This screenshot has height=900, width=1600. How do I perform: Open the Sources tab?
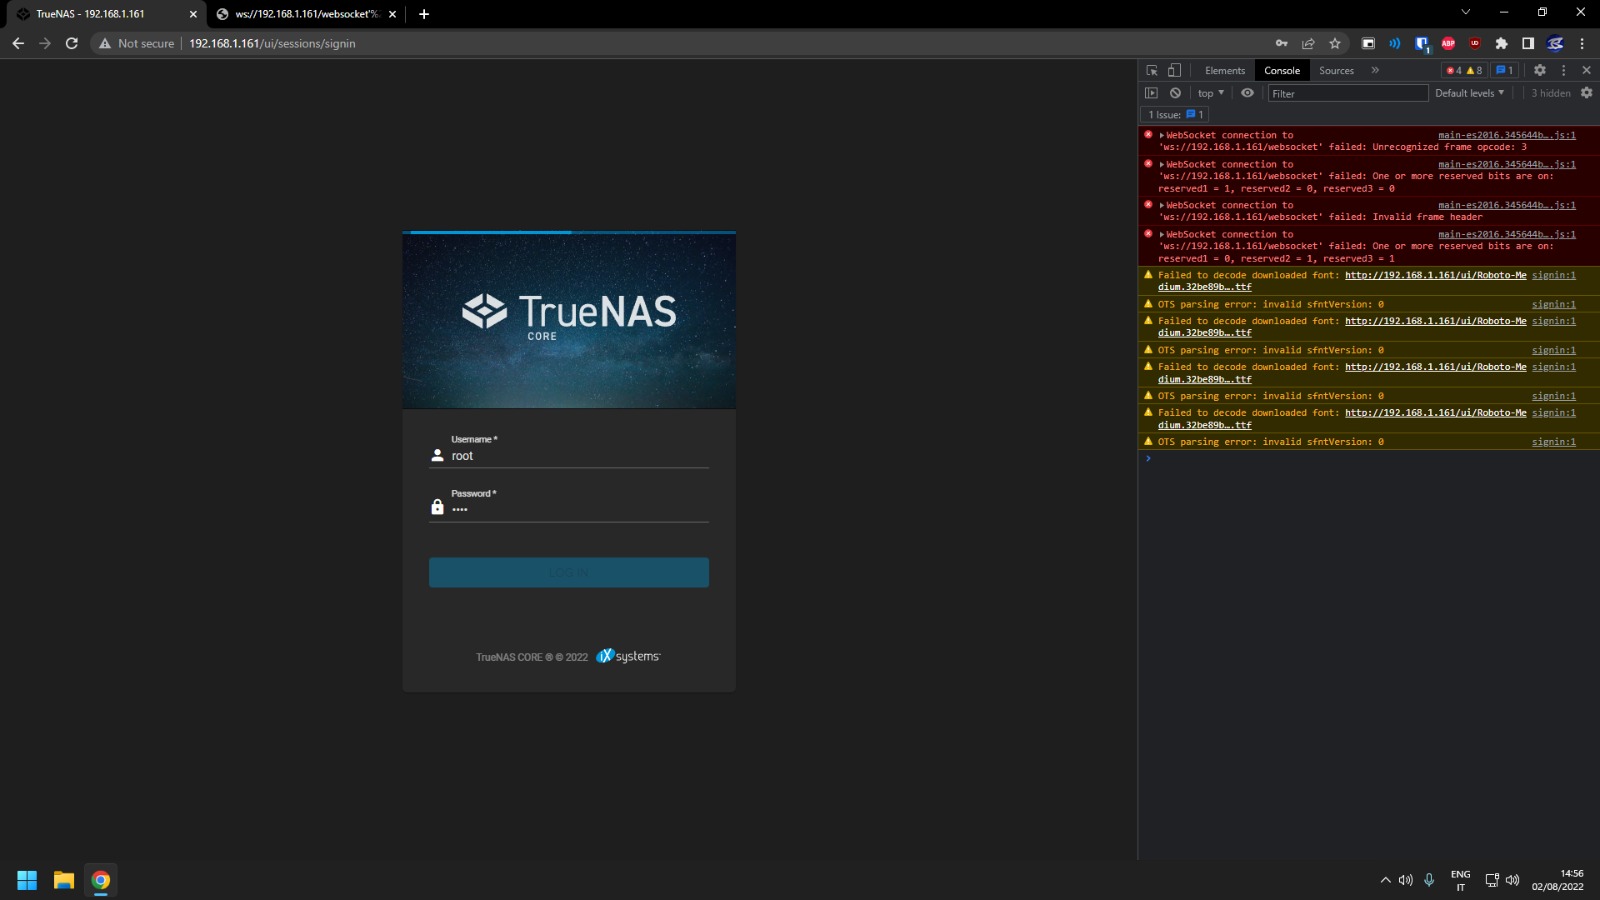[1336, 70]
